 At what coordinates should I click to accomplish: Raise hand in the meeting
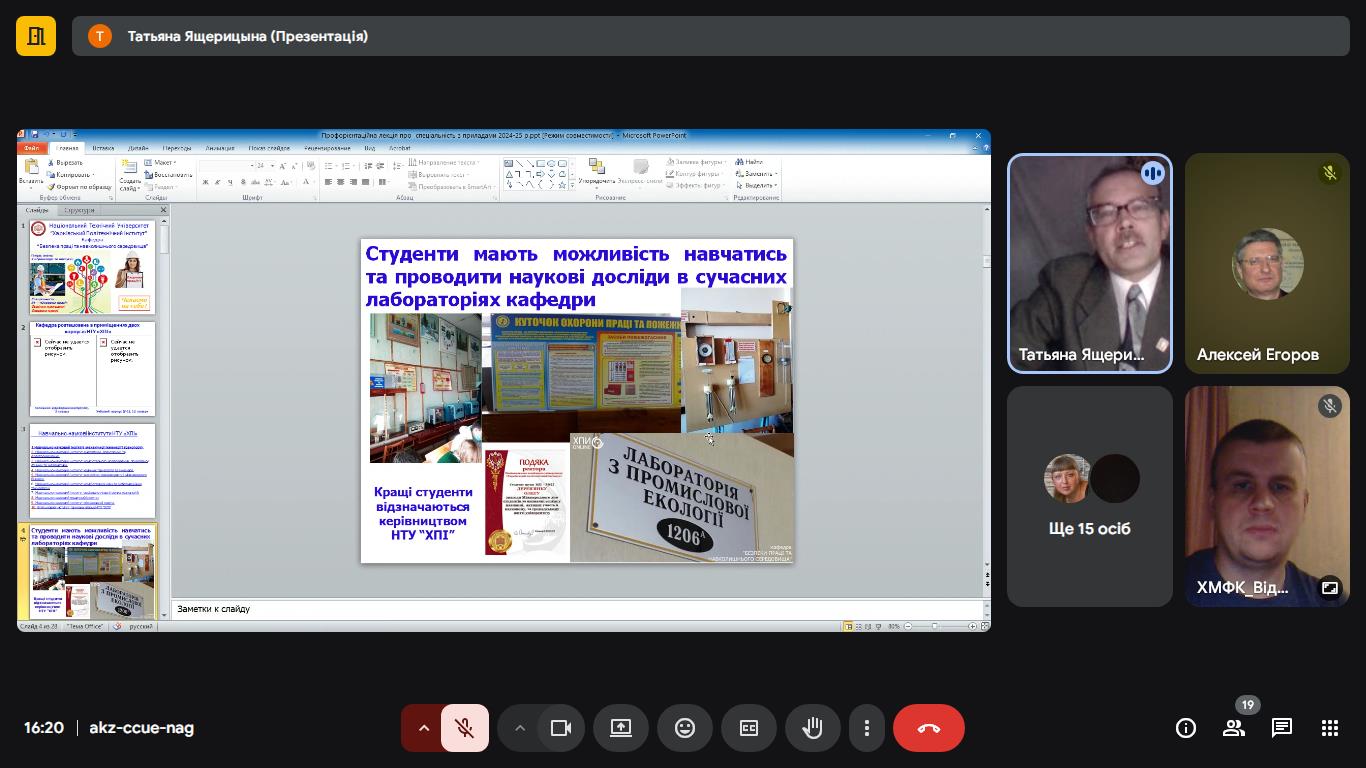pyautogui.click(x=813, y=728)
